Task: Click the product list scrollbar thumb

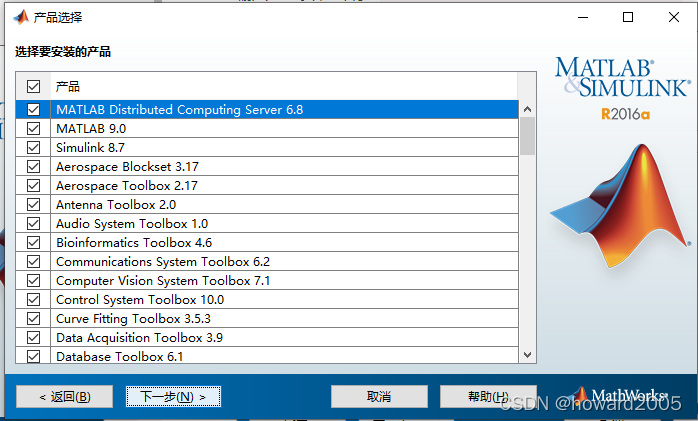Action: tap(528, 136)
